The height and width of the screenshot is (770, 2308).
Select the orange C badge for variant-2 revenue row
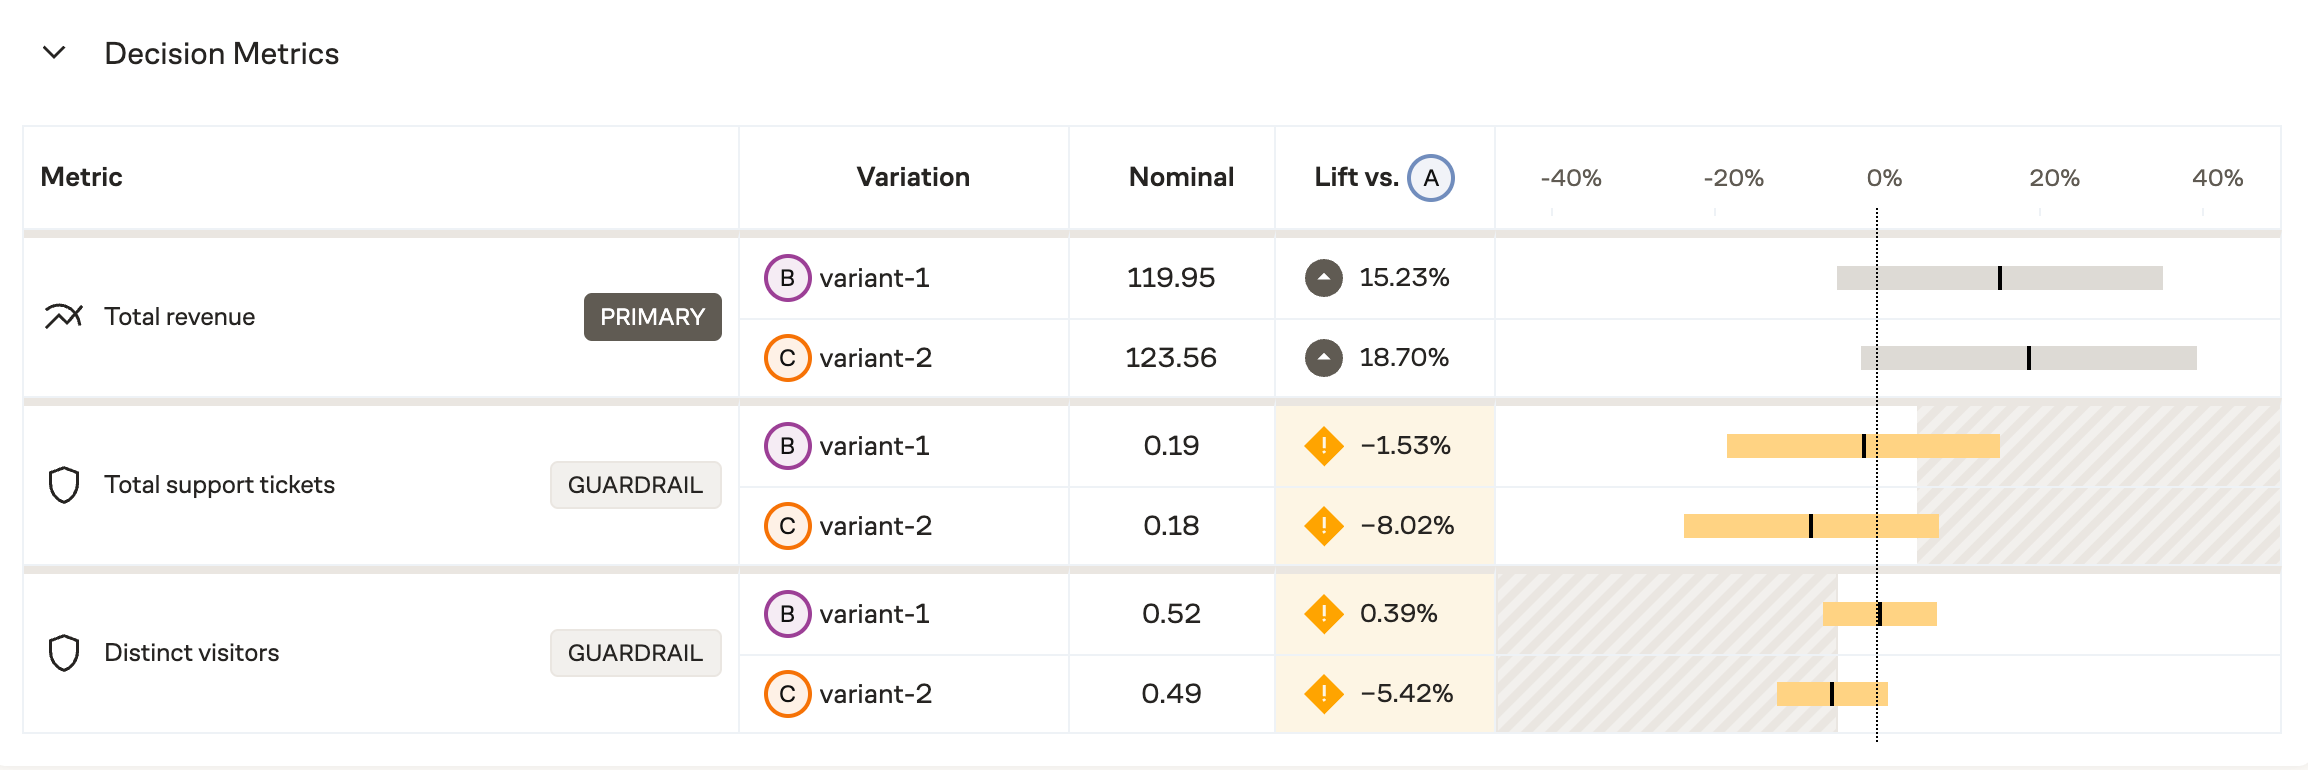(787, 357)
